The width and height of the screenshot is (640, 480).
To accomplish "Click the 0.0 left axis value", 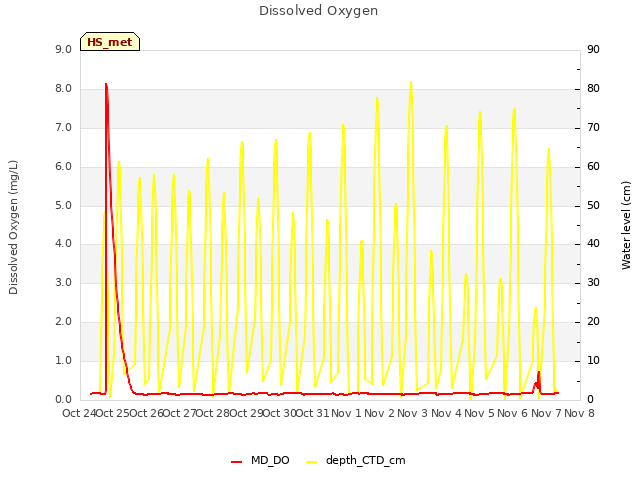I will click(63, 400).
